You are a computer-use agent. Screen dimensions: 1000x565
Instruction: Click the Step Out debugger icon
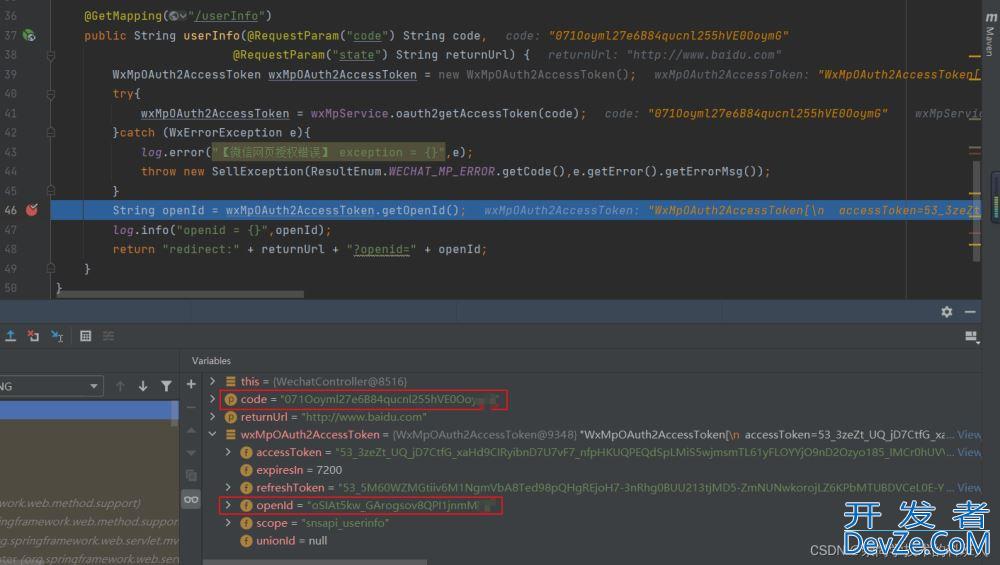coord(10,336)
